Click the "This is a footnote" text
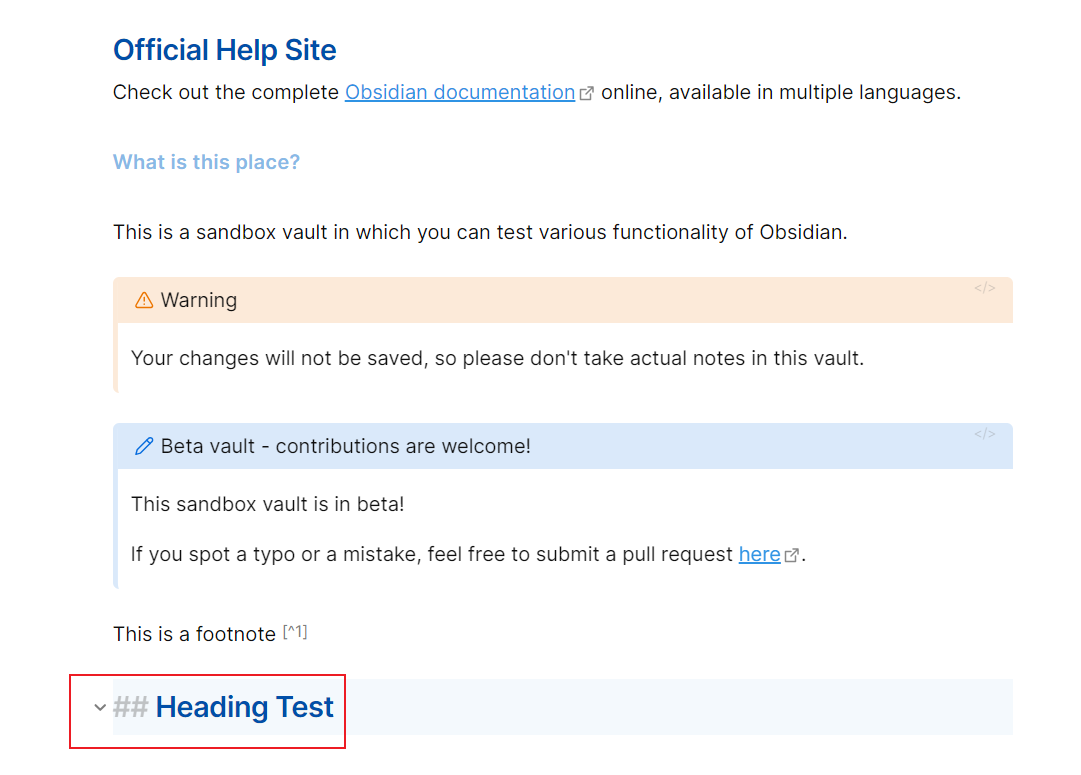The height and width of the screenshot is (775, 1081). click(194, 634)
